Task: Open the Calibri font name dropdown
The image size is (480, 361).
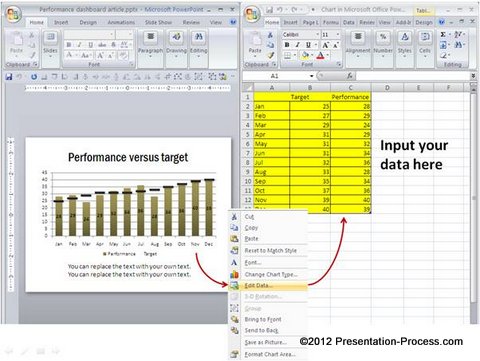Action: [x=317, y=34]
